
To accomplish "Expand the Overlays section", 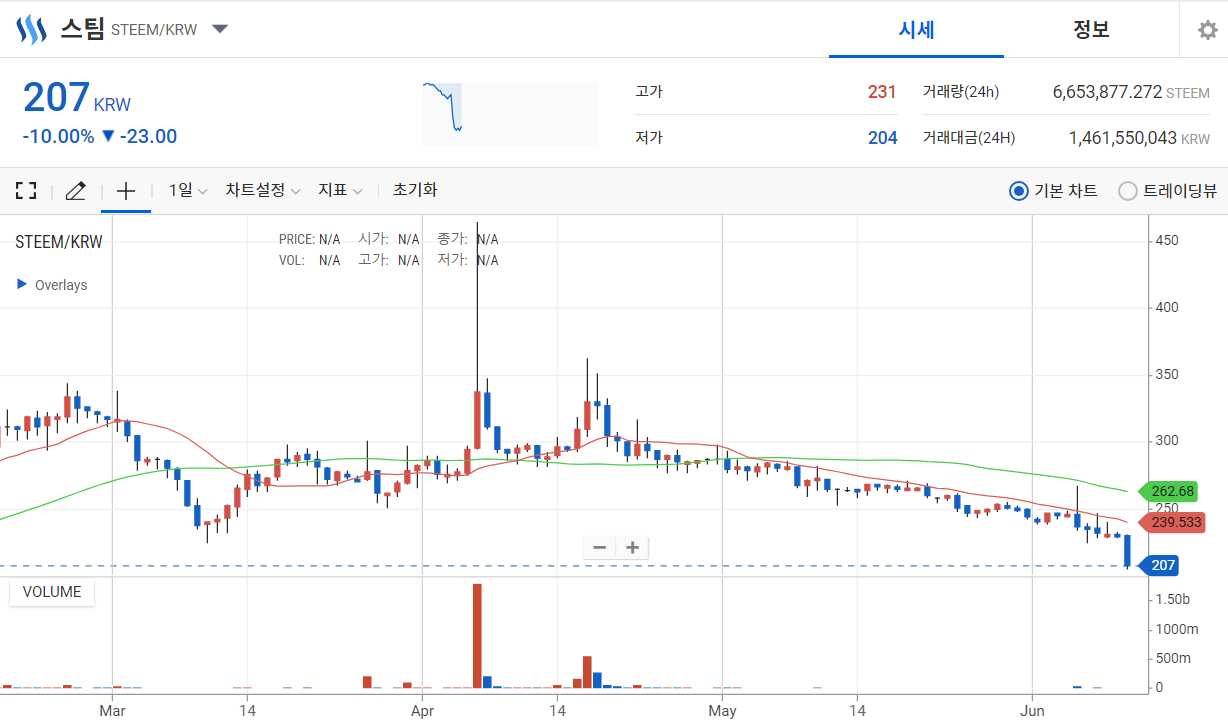I will (x=52, y=285).
